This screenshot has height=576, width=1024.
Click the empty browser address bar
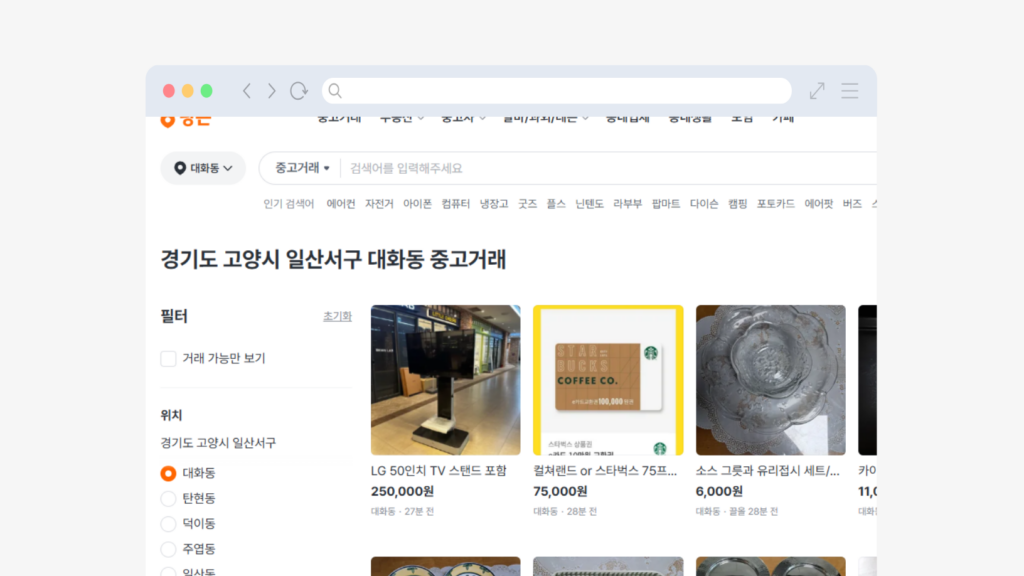[x=556, y=91]
